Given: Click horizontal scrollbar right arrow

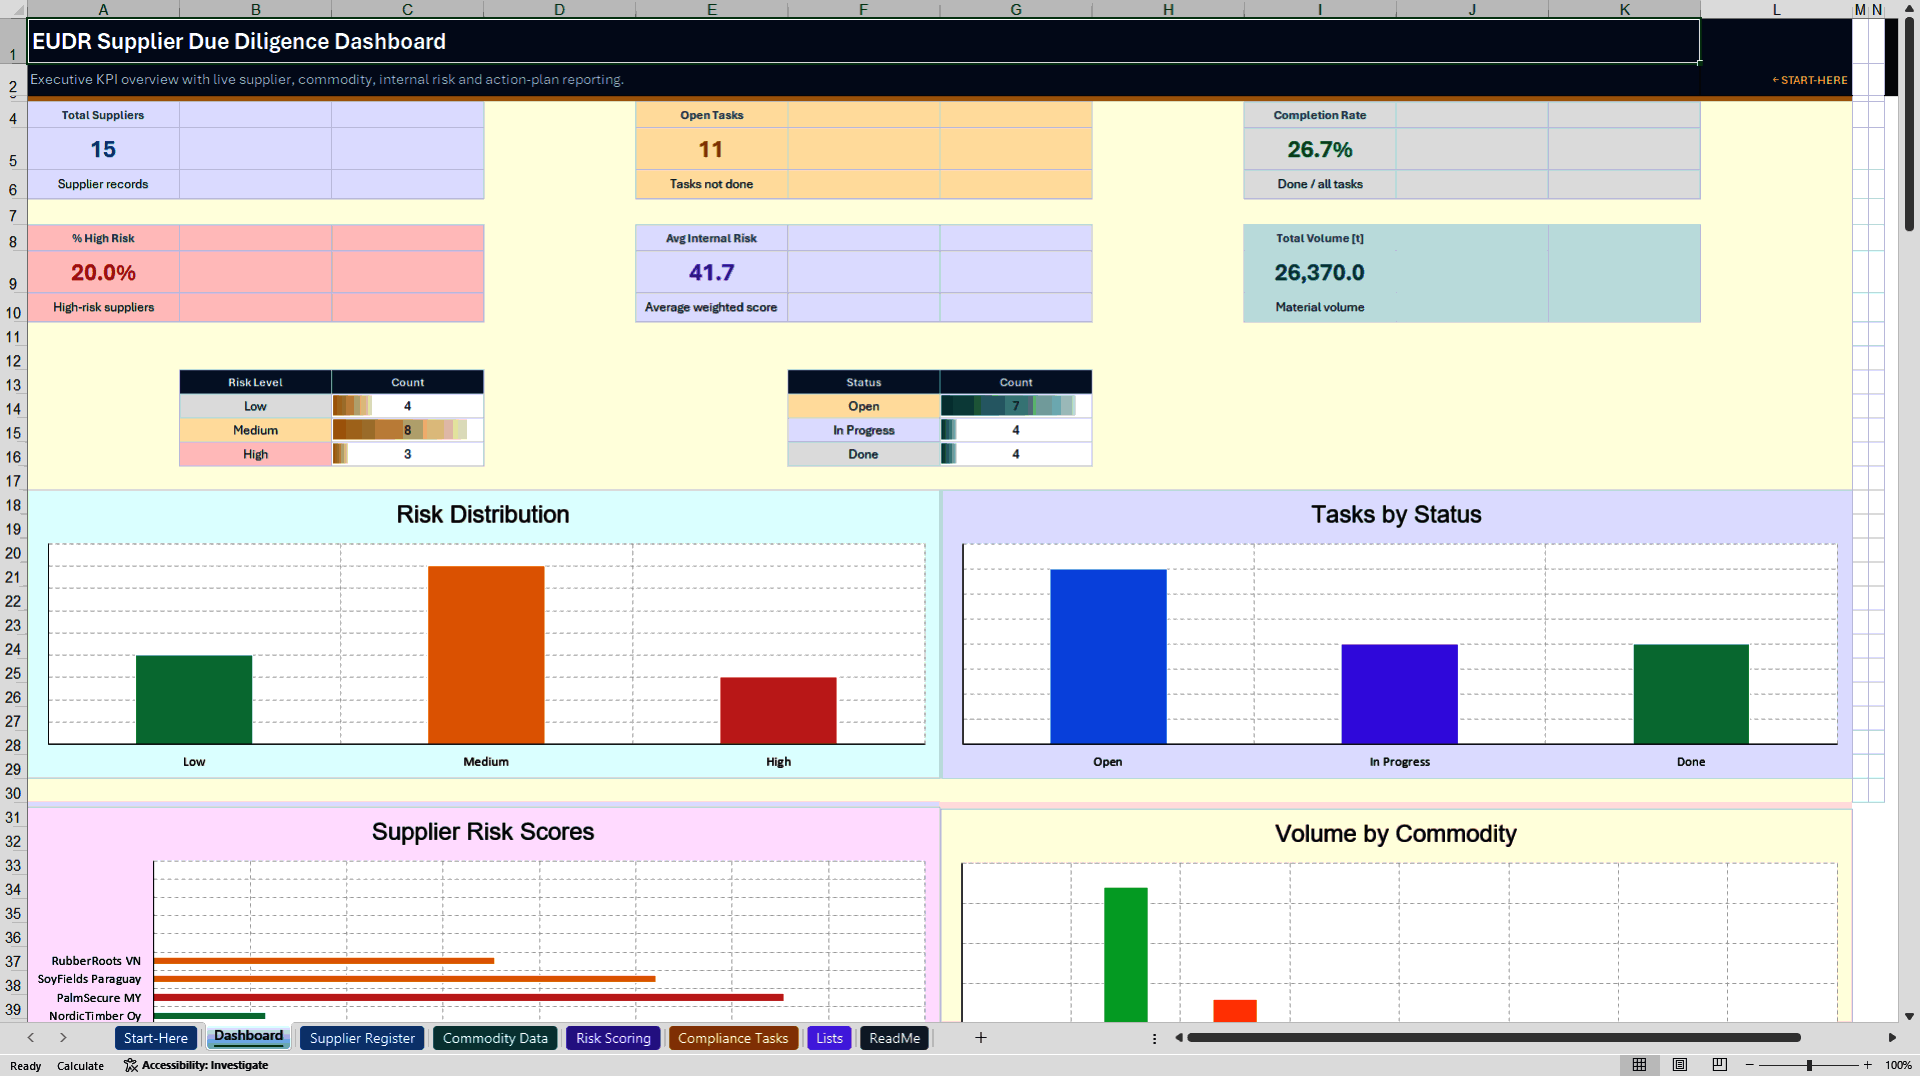Looking at the screenshot, I should tap(1892, 1038).
